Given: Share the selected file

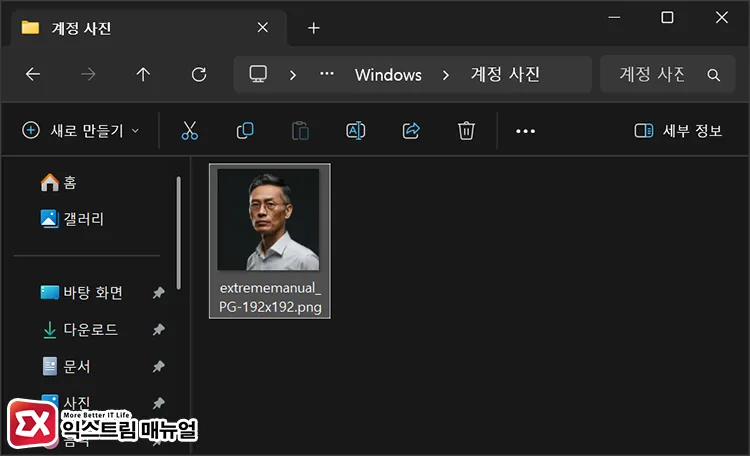Looking at the screenshot, I should pyautogui.click(x=411, y=130).
